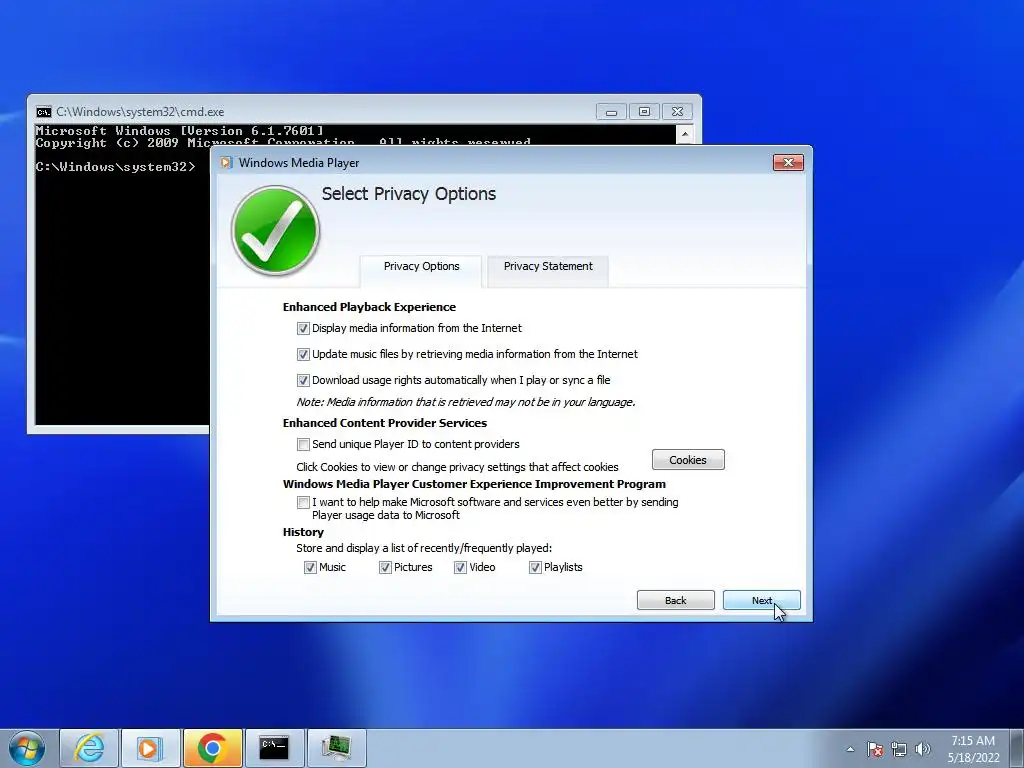The image size is (1024, 768).
Task: Launch Google Chrome from the taskbar
Action: pyautogui.click(x=212, y=748)
